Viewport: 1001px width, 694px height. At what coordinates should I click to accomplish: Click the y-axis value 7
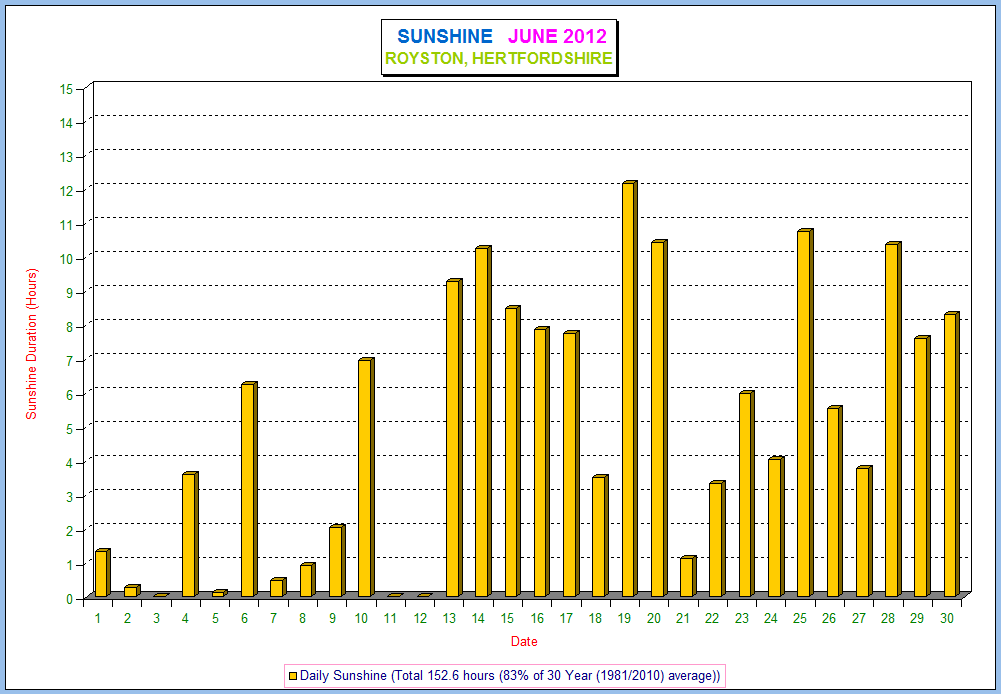[x=70, y=361]
